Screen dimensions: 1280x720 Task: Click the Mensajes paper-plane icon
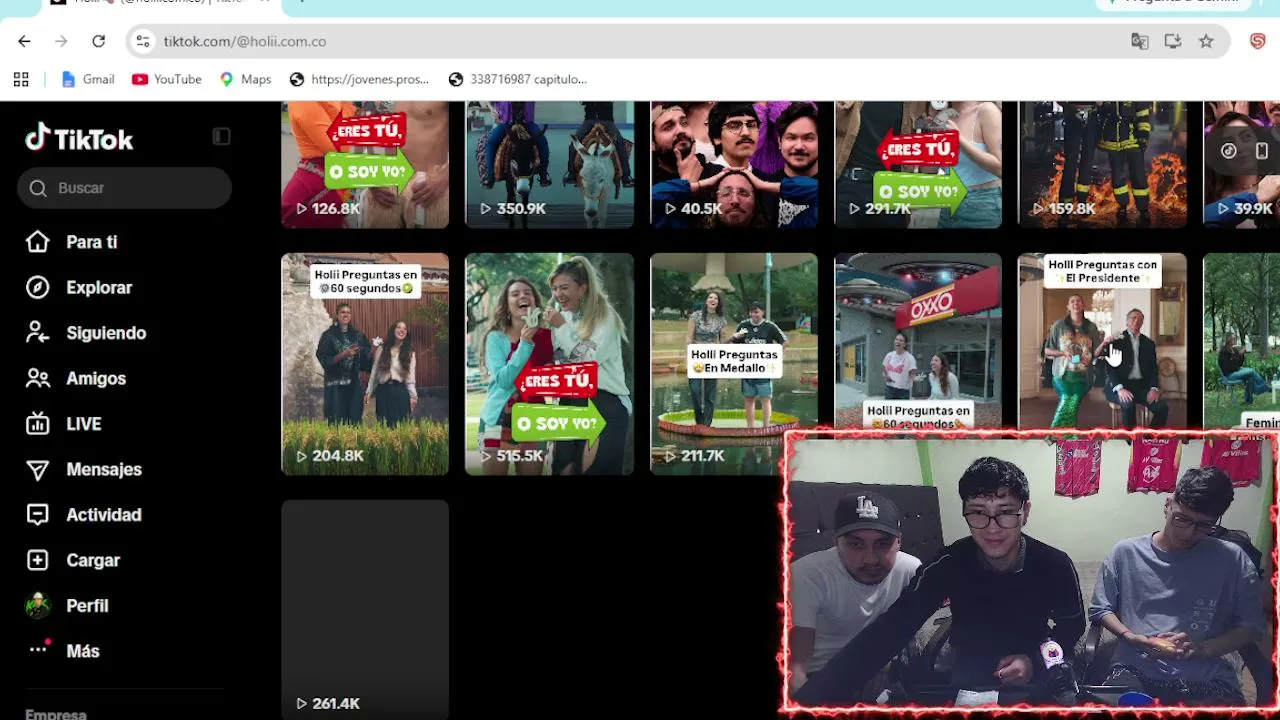click(37, 469)
